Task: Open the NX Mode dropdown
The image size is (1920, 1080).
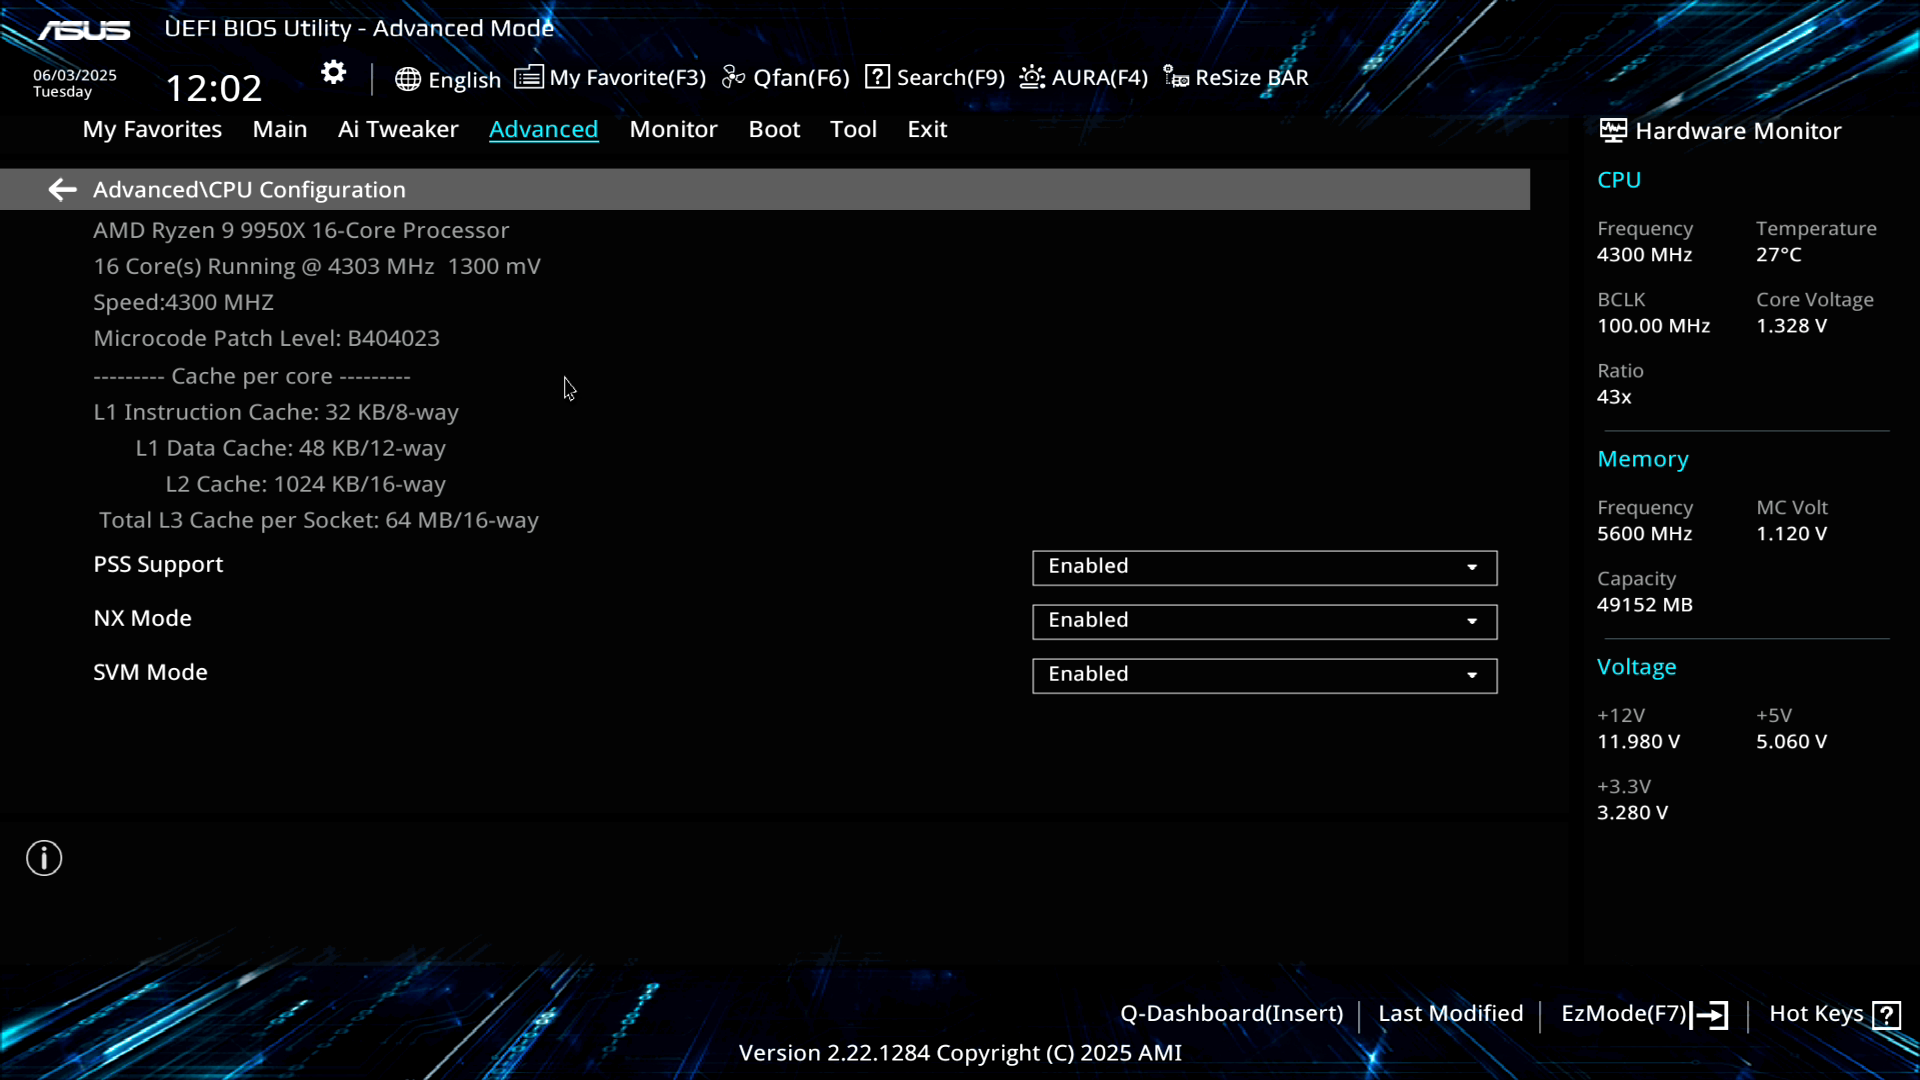Action: coord(1264,621)
